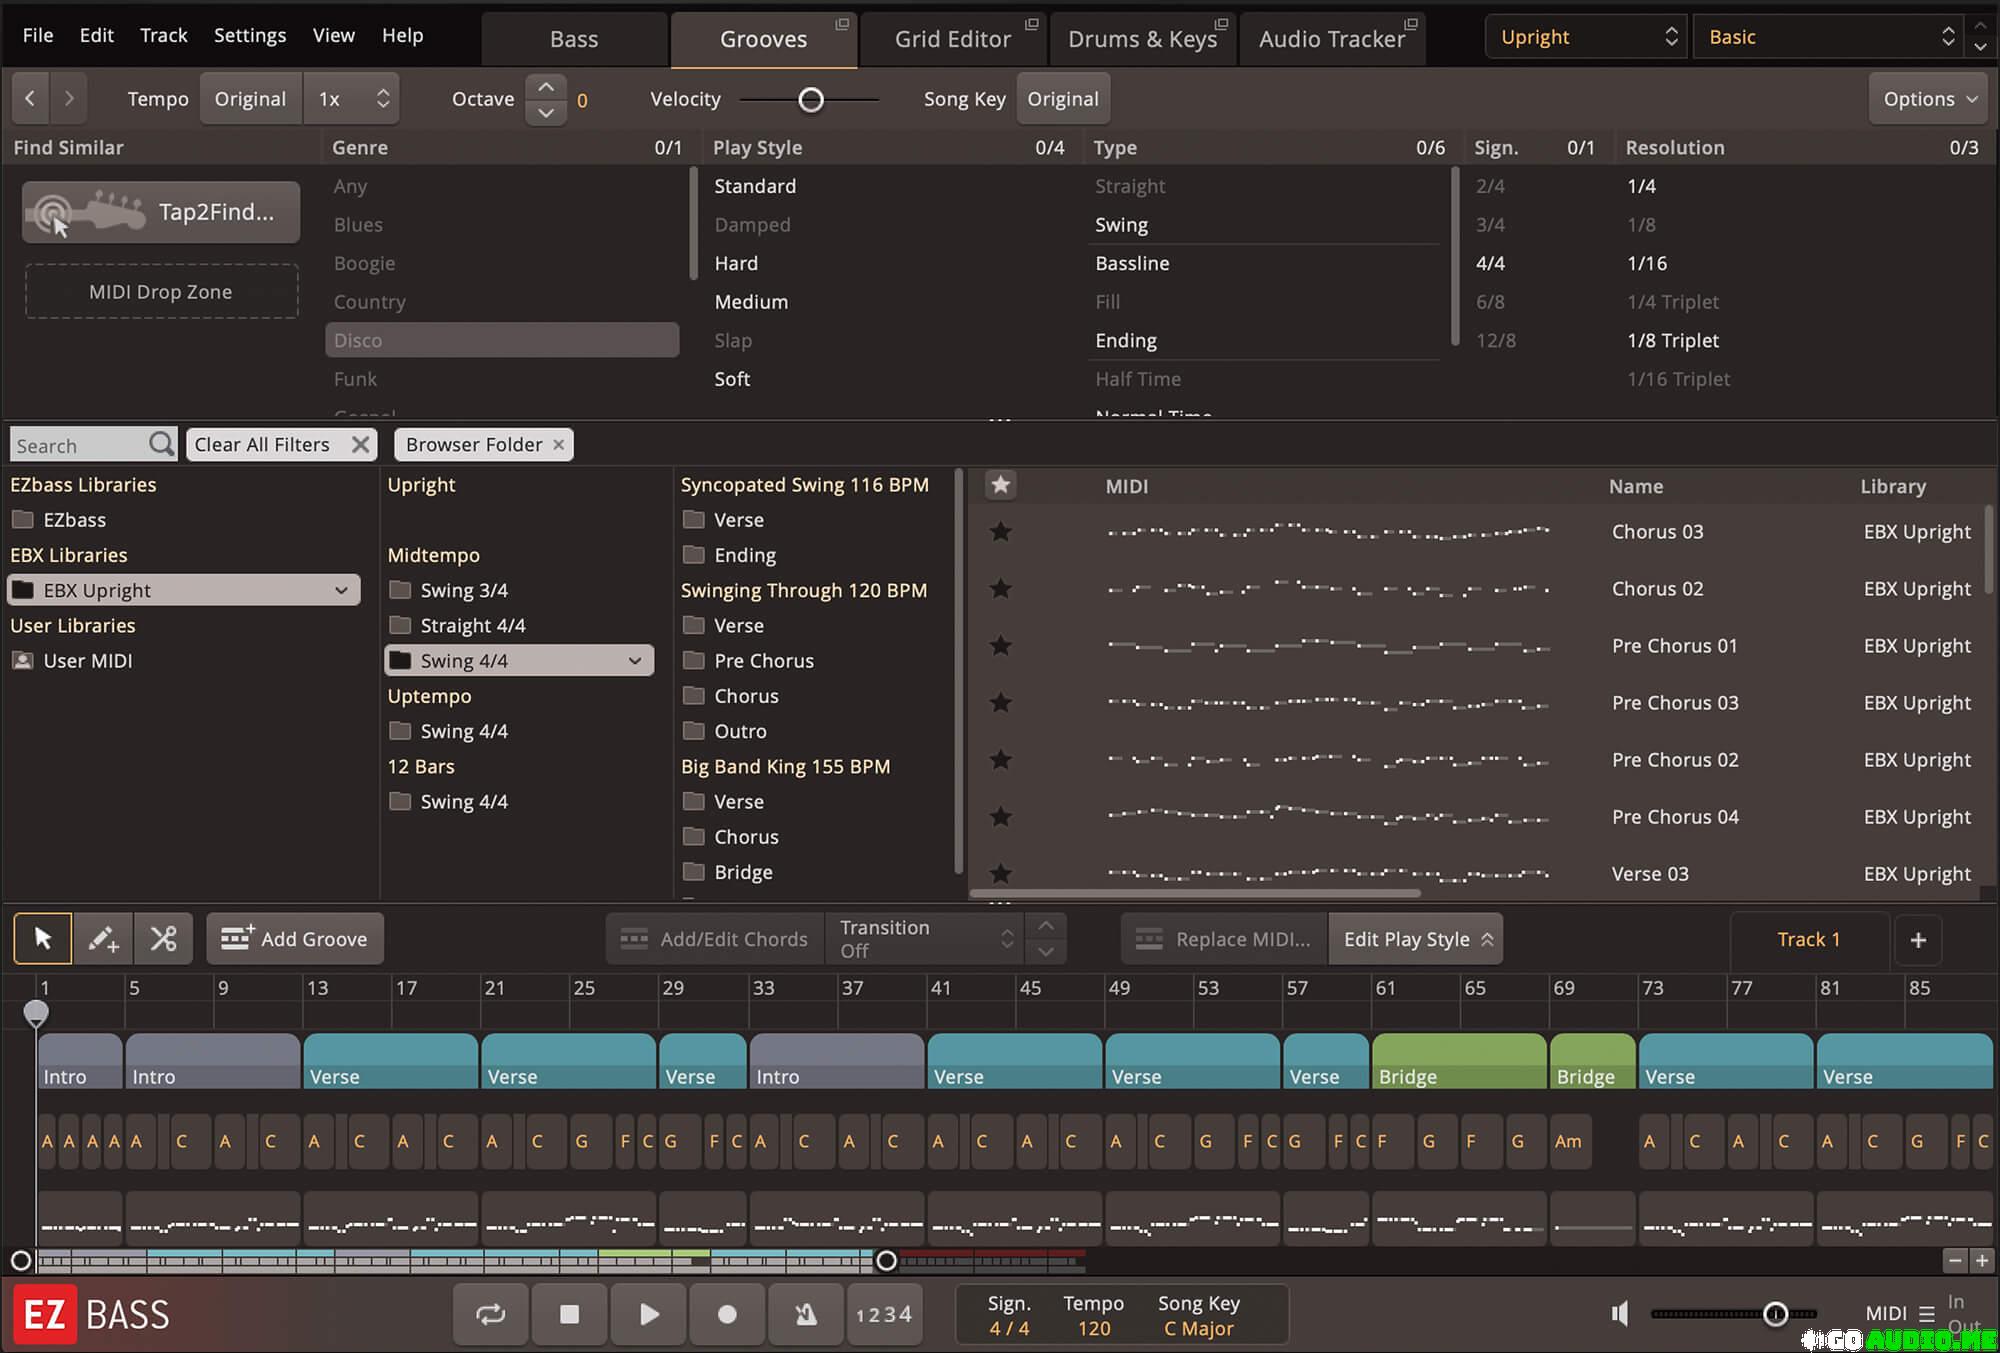Screen dimensions: 2000x1353
Task: Switch to the Grid Editor tab
Action: pos(953,39)
